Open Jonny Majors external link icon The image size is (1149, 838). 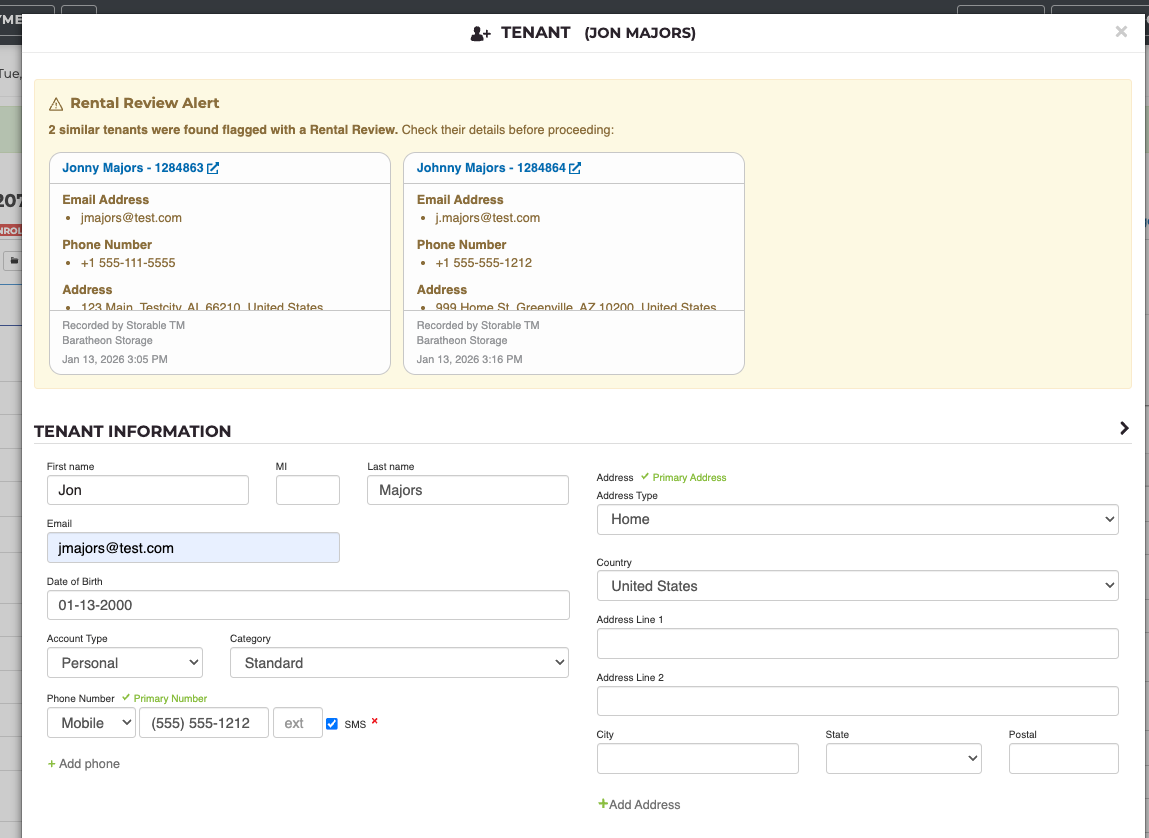213,168
